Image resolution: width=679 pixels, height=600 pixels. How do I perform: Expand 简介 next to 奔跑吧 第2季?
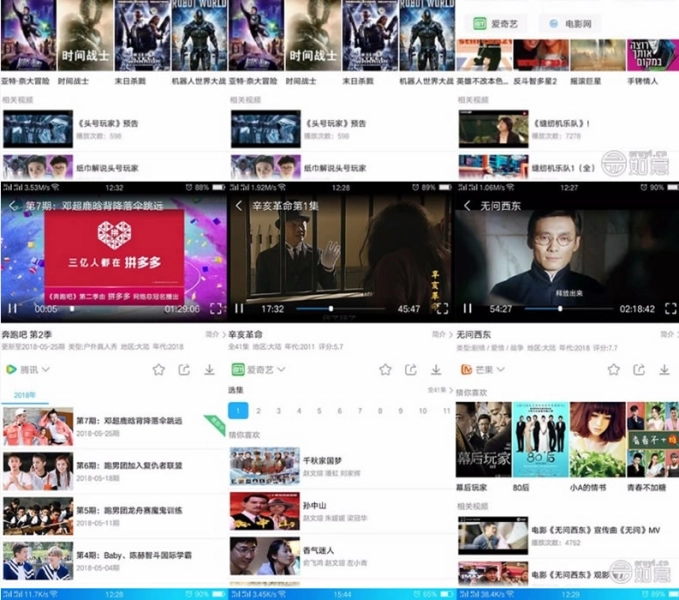pos(215,335)
